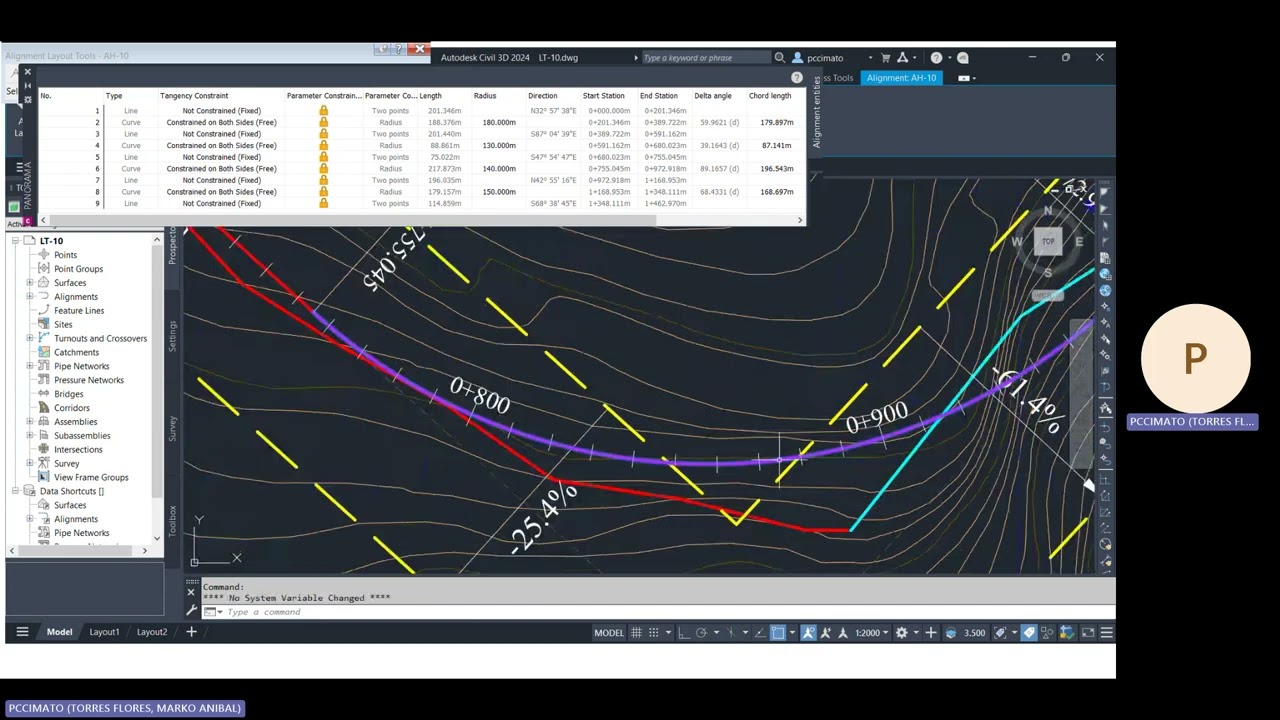
Task: Close the command line window
Action: 191,591
